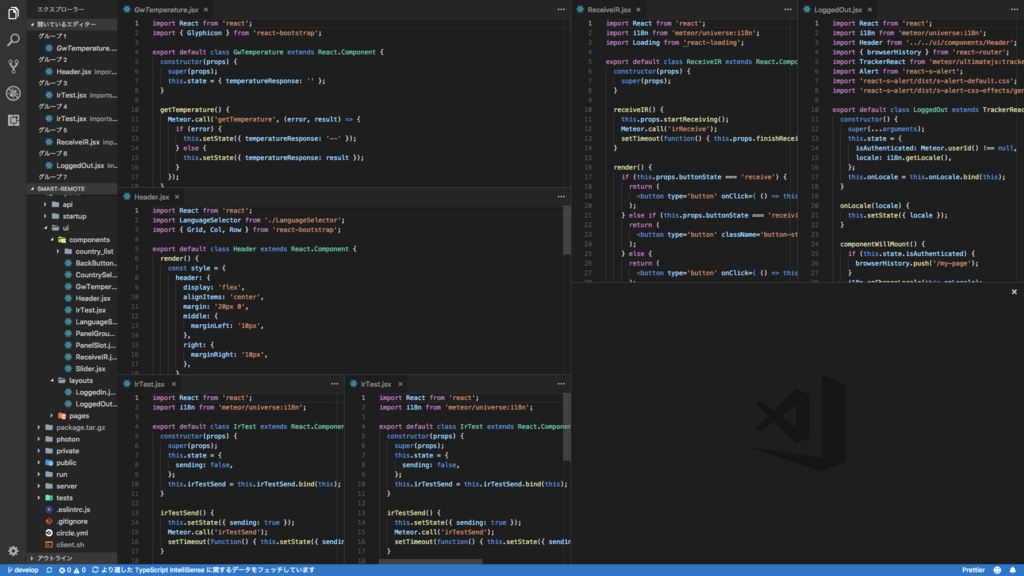The height and width of the screenshot is (576, 1024).
Task: Close the empty editor group with the X
Action: (x=1014, y=292)
